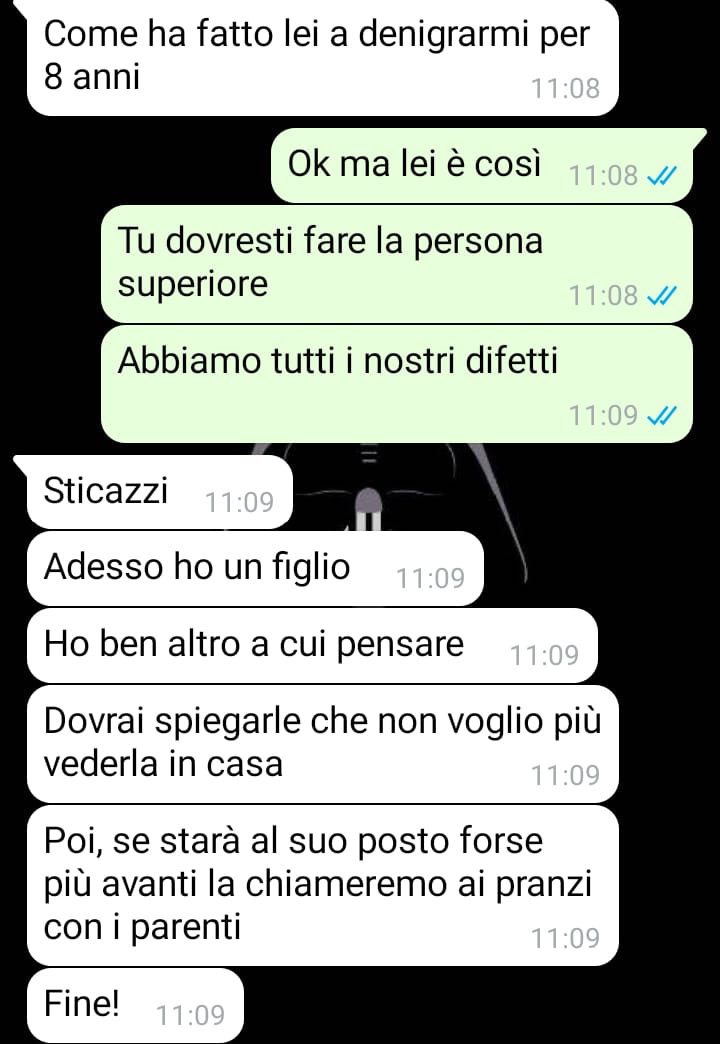Tap the 11:09 timestamp beside 'Sticazzi'
Screen dimensions: 720x1044
239,503
